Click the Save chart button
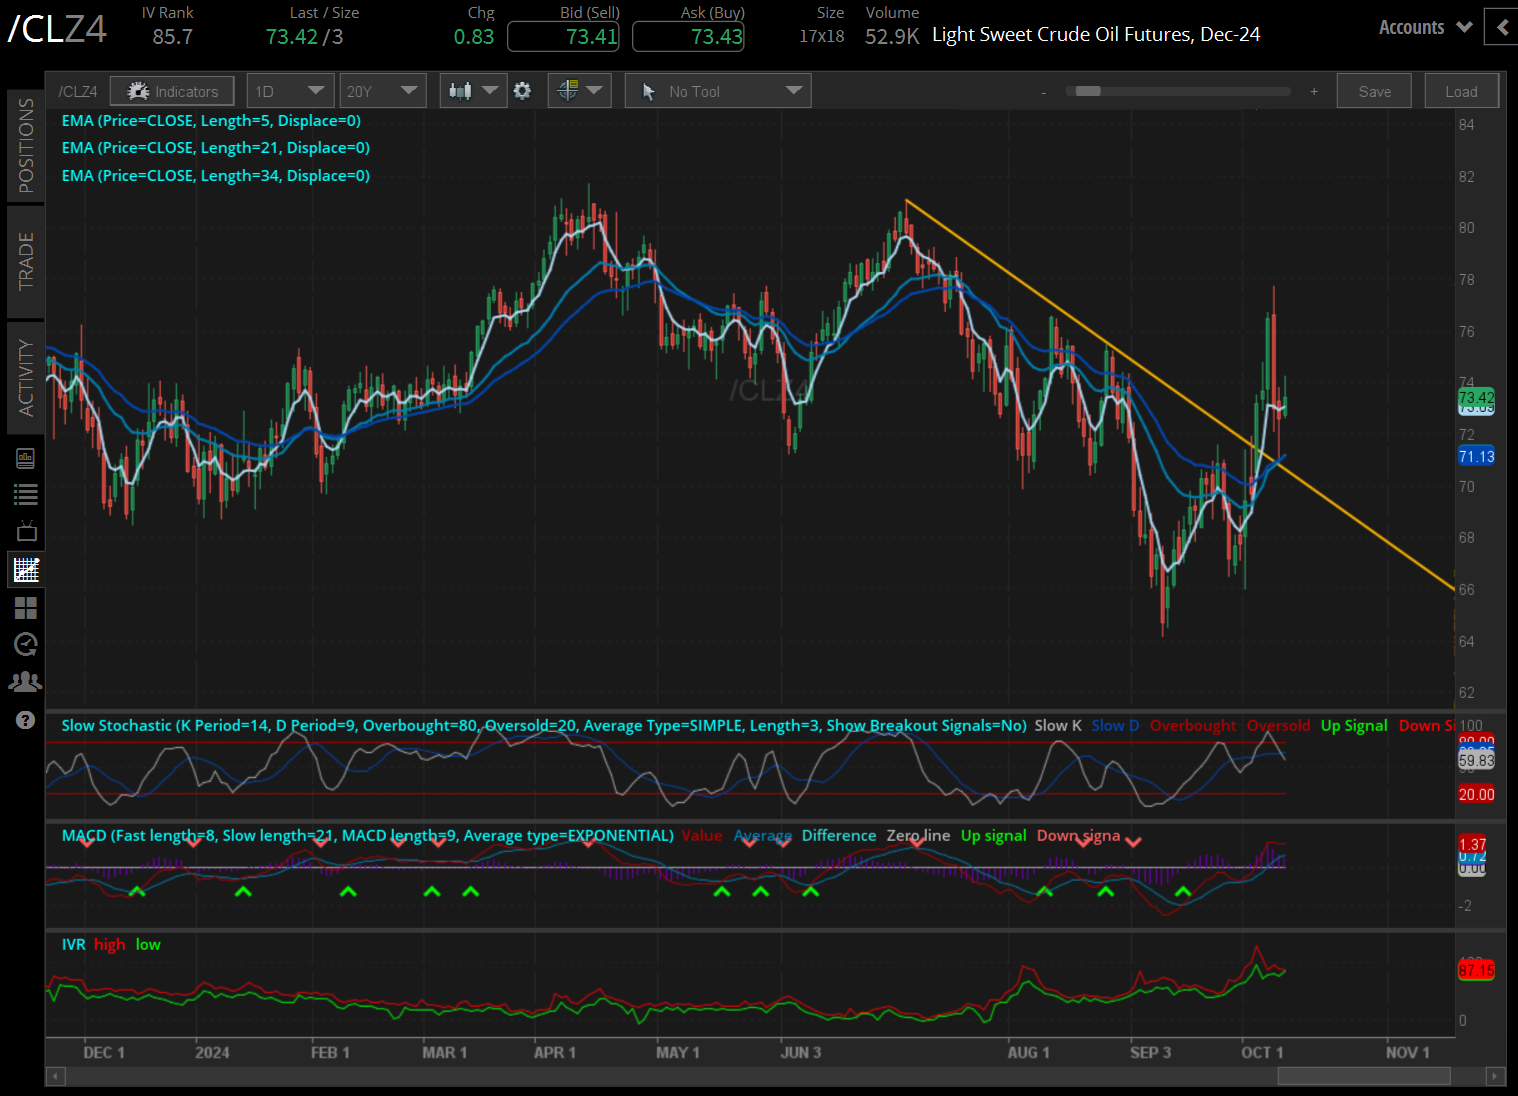The width and height of the screenshot is (1518, 1096). (1374, 91)
